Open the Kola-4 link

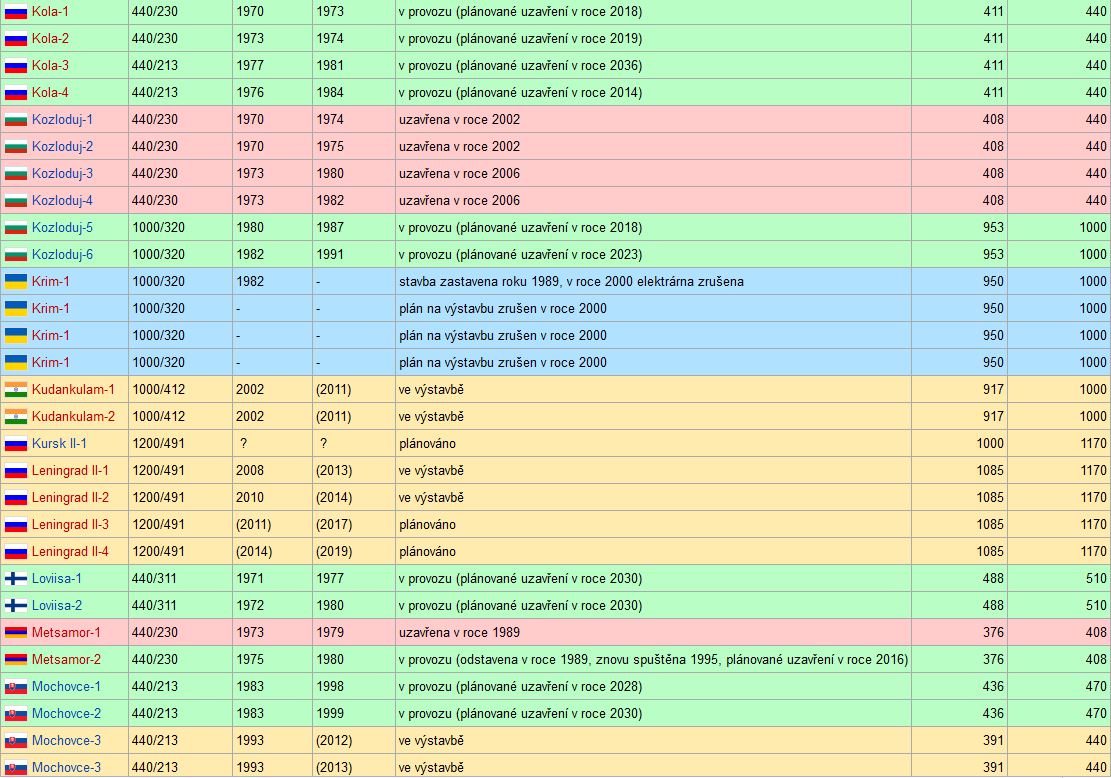[x=50, y=93]
